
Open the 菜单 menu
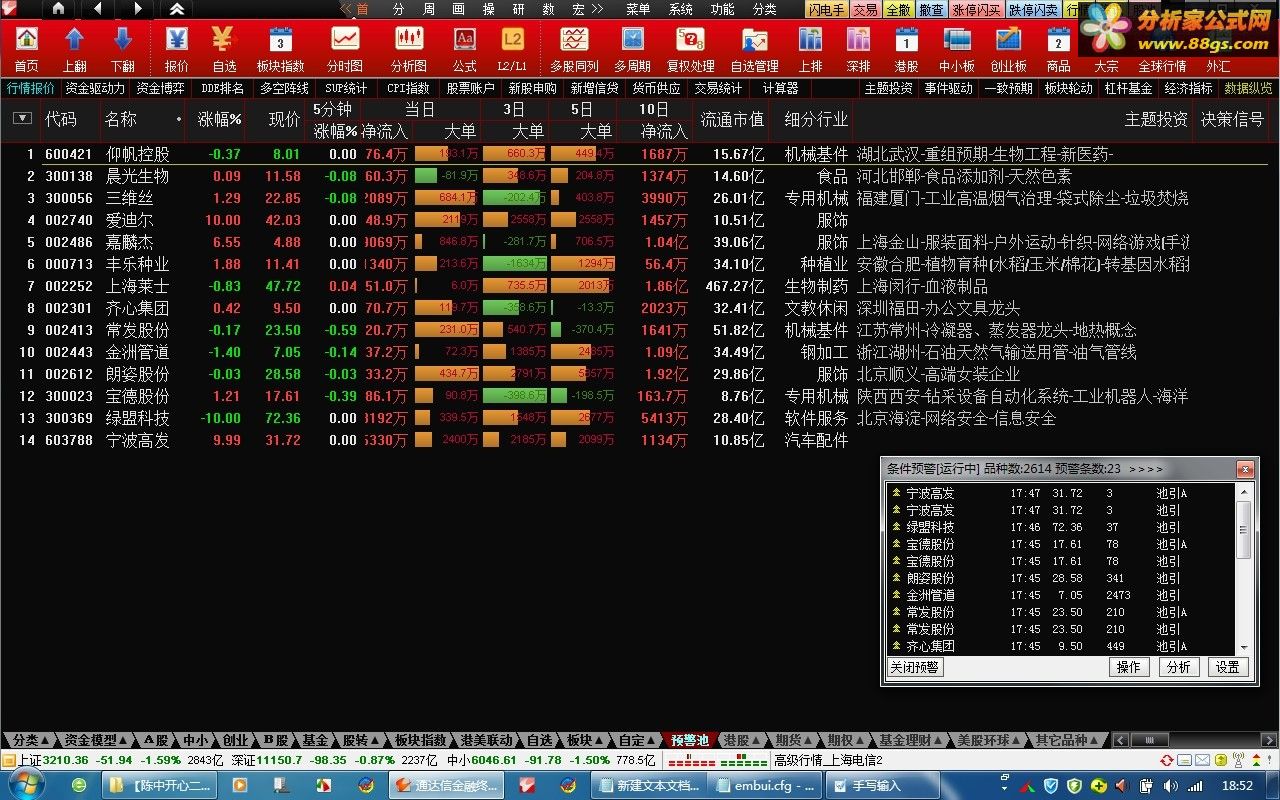click(638, 9)
